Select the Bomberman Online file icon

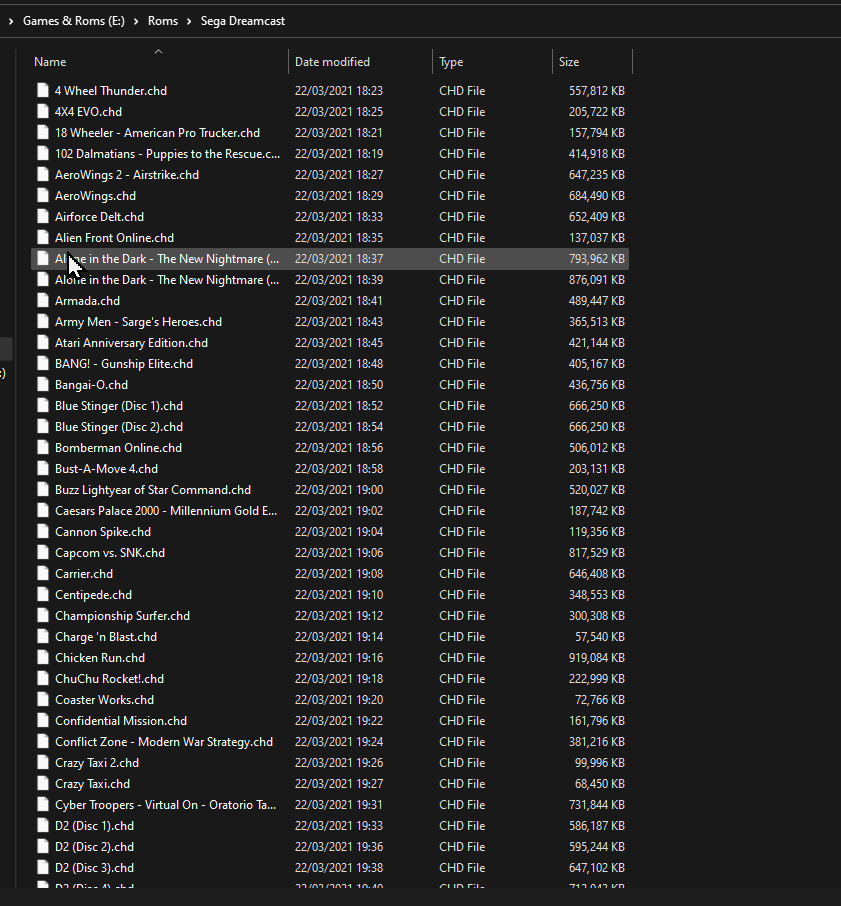tap(43, 448)
